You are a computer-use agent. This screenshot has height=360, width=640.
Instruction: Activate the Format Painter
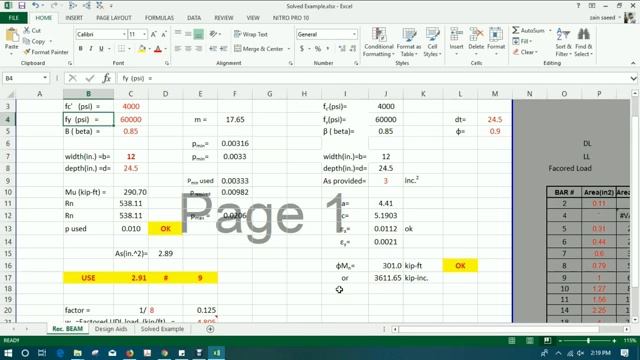[46, 52]
